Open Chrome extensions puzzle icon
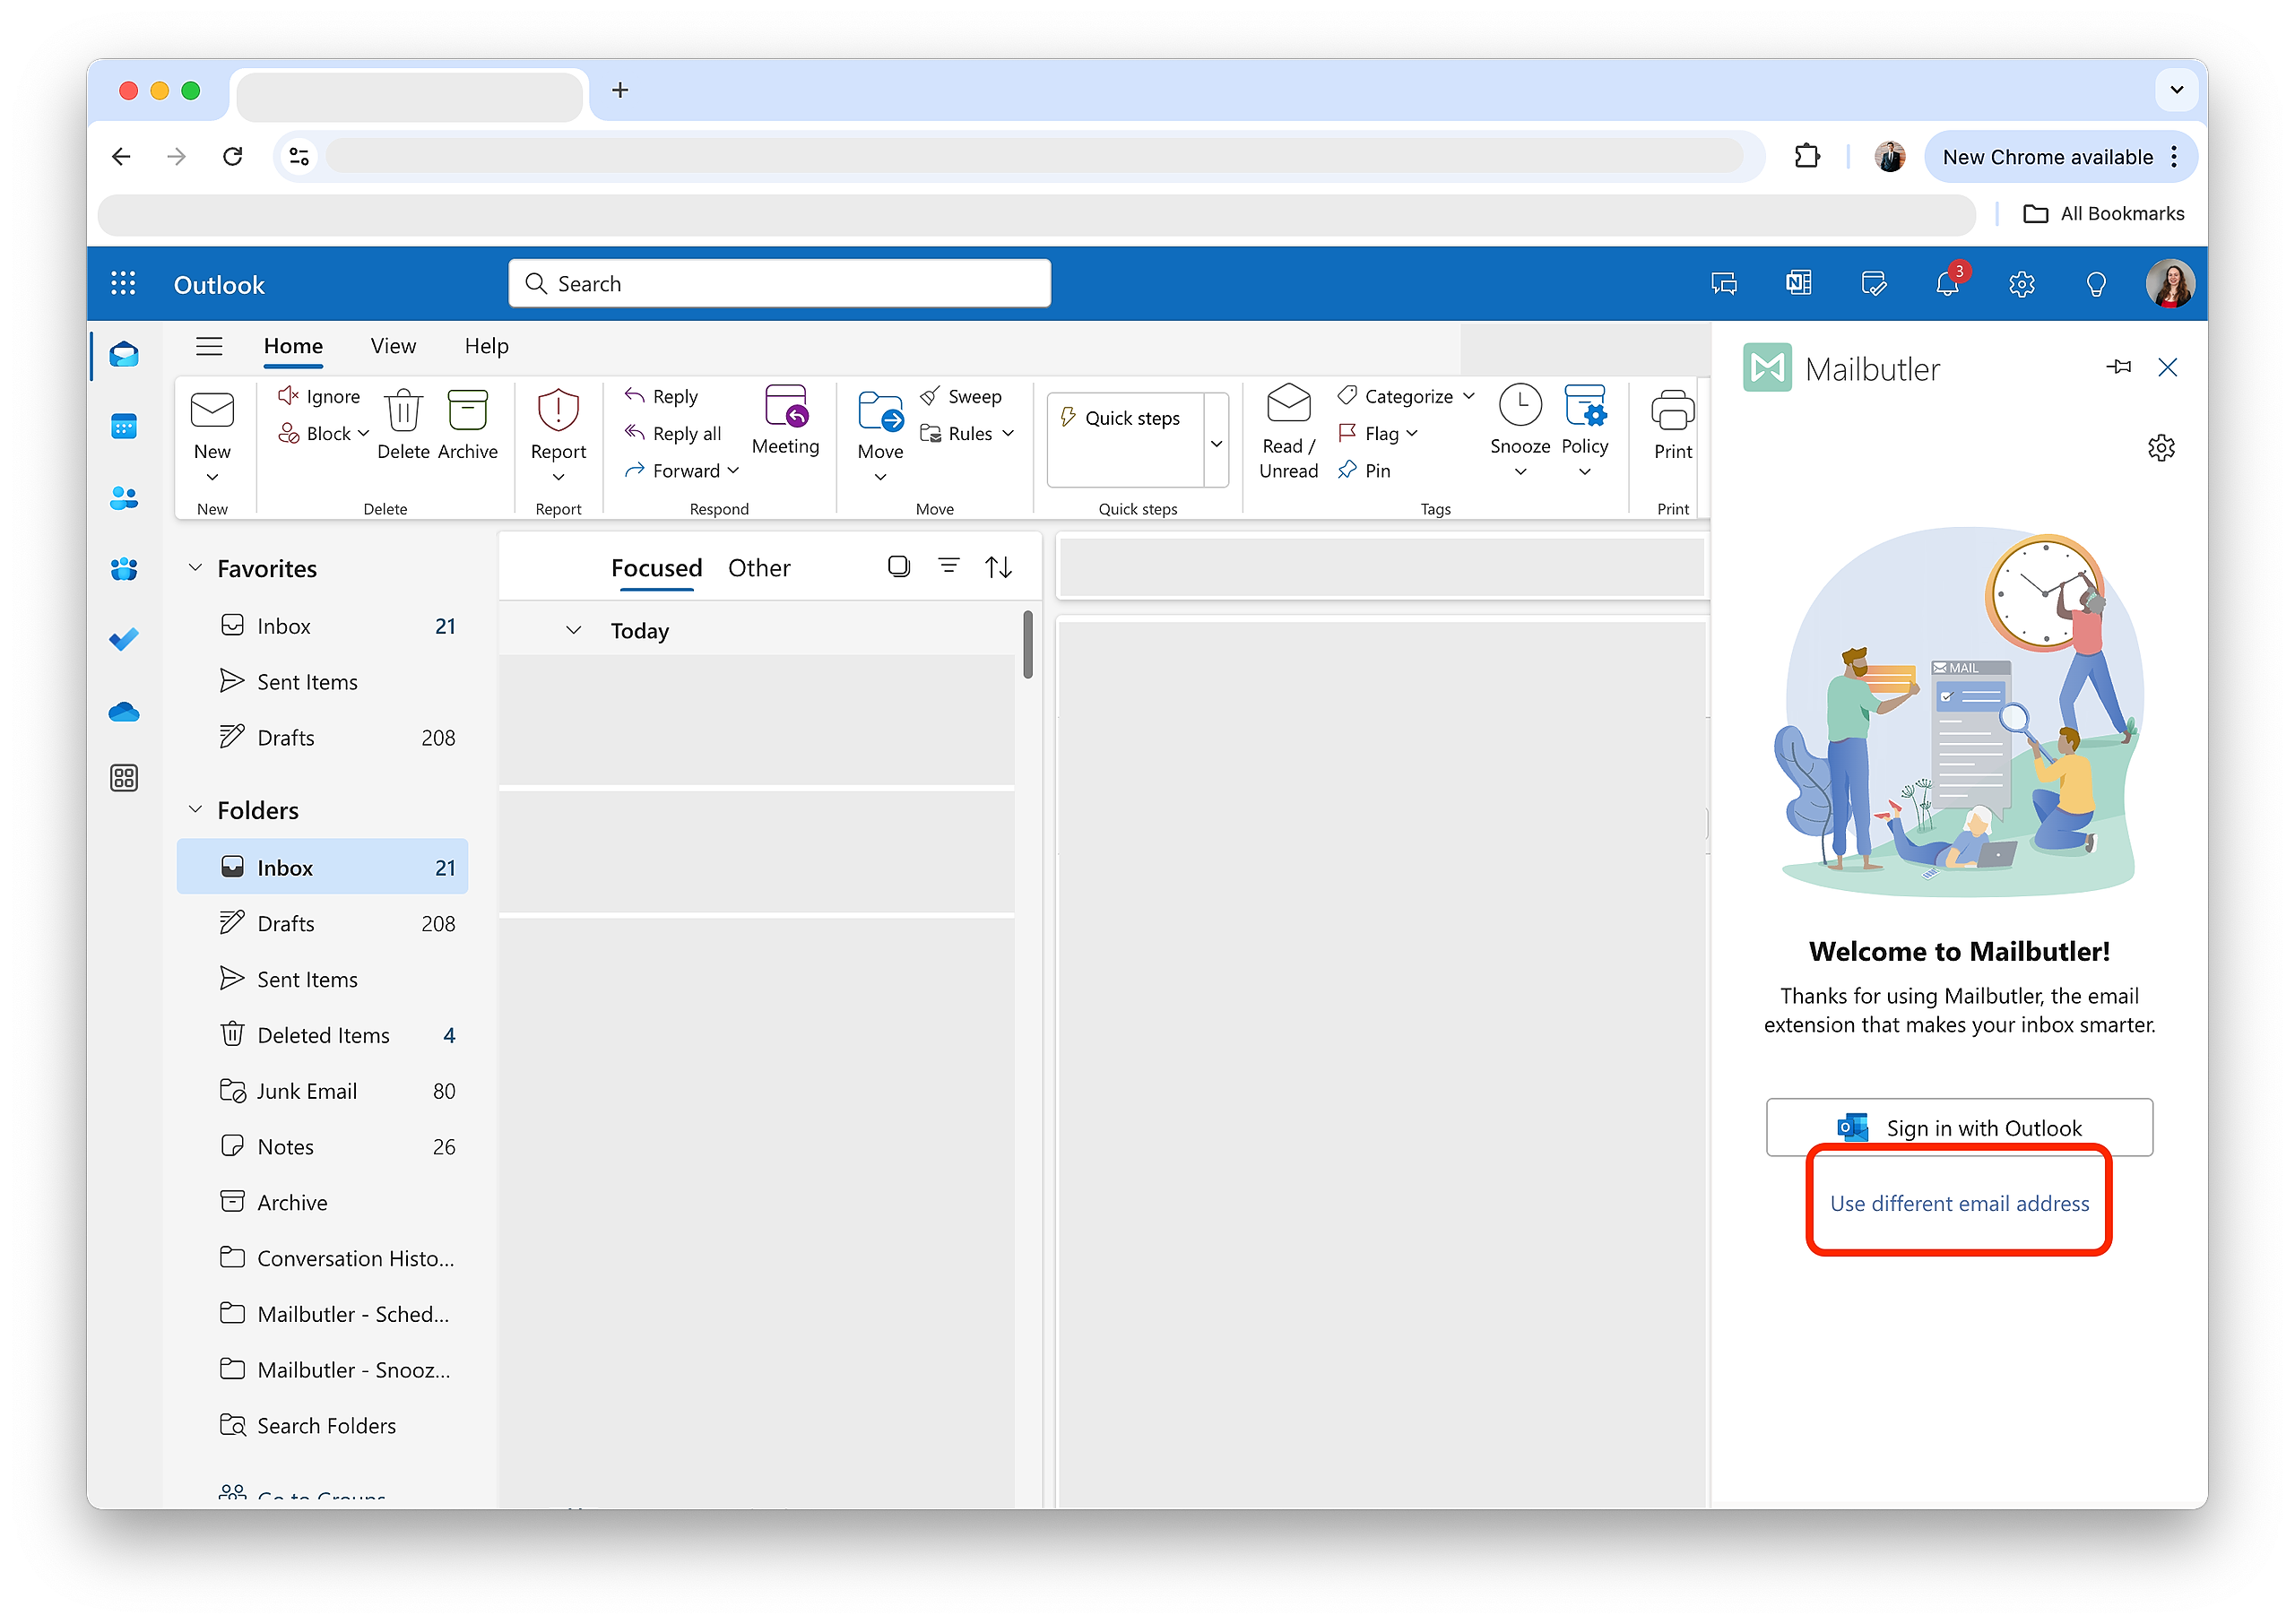 (1807, 156)
